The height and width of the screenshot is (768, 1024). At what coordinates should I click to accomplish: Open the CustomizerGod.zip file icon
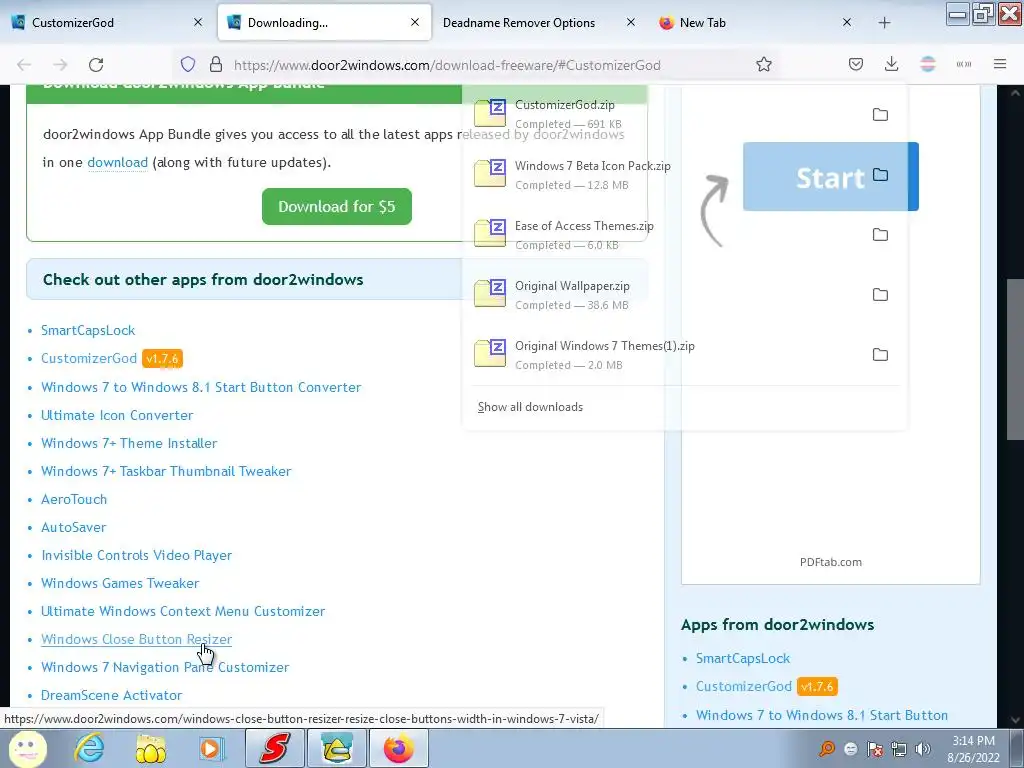(490, 113)
